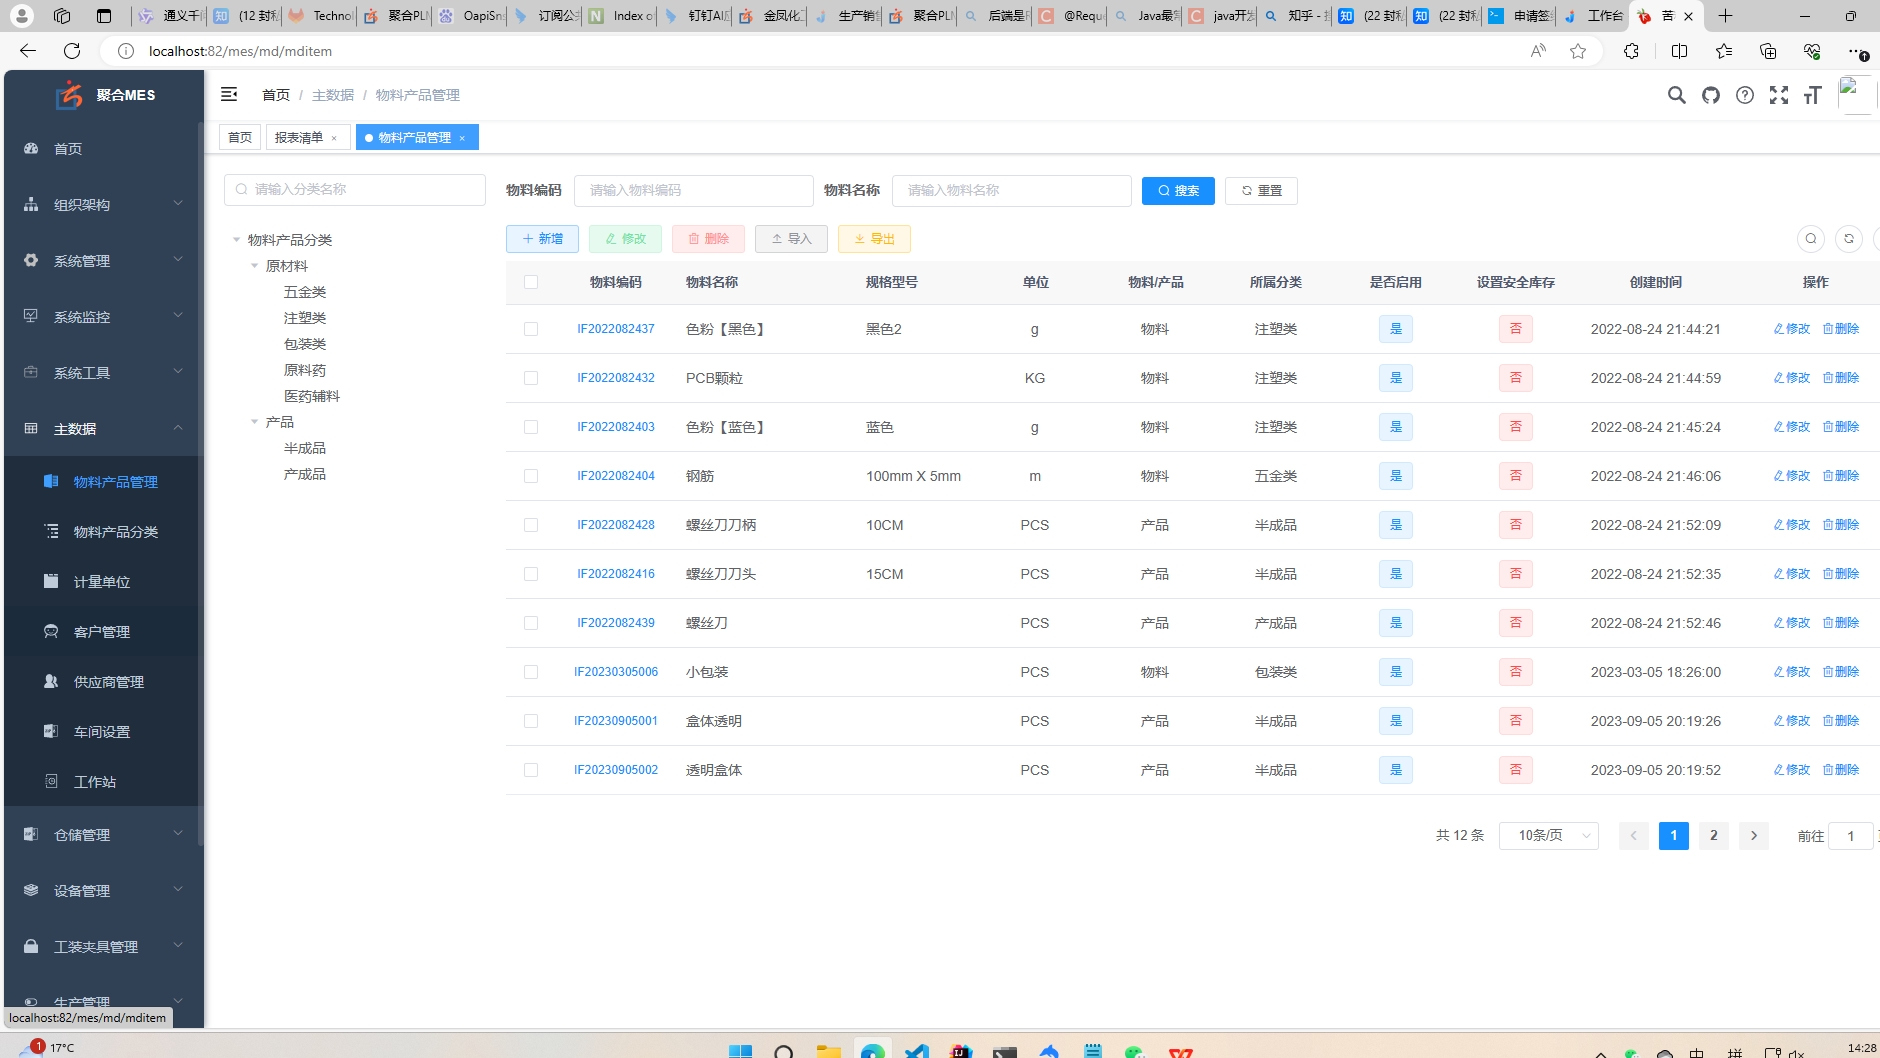
Task: Click the 新增 button
Action: coord(542,239)
